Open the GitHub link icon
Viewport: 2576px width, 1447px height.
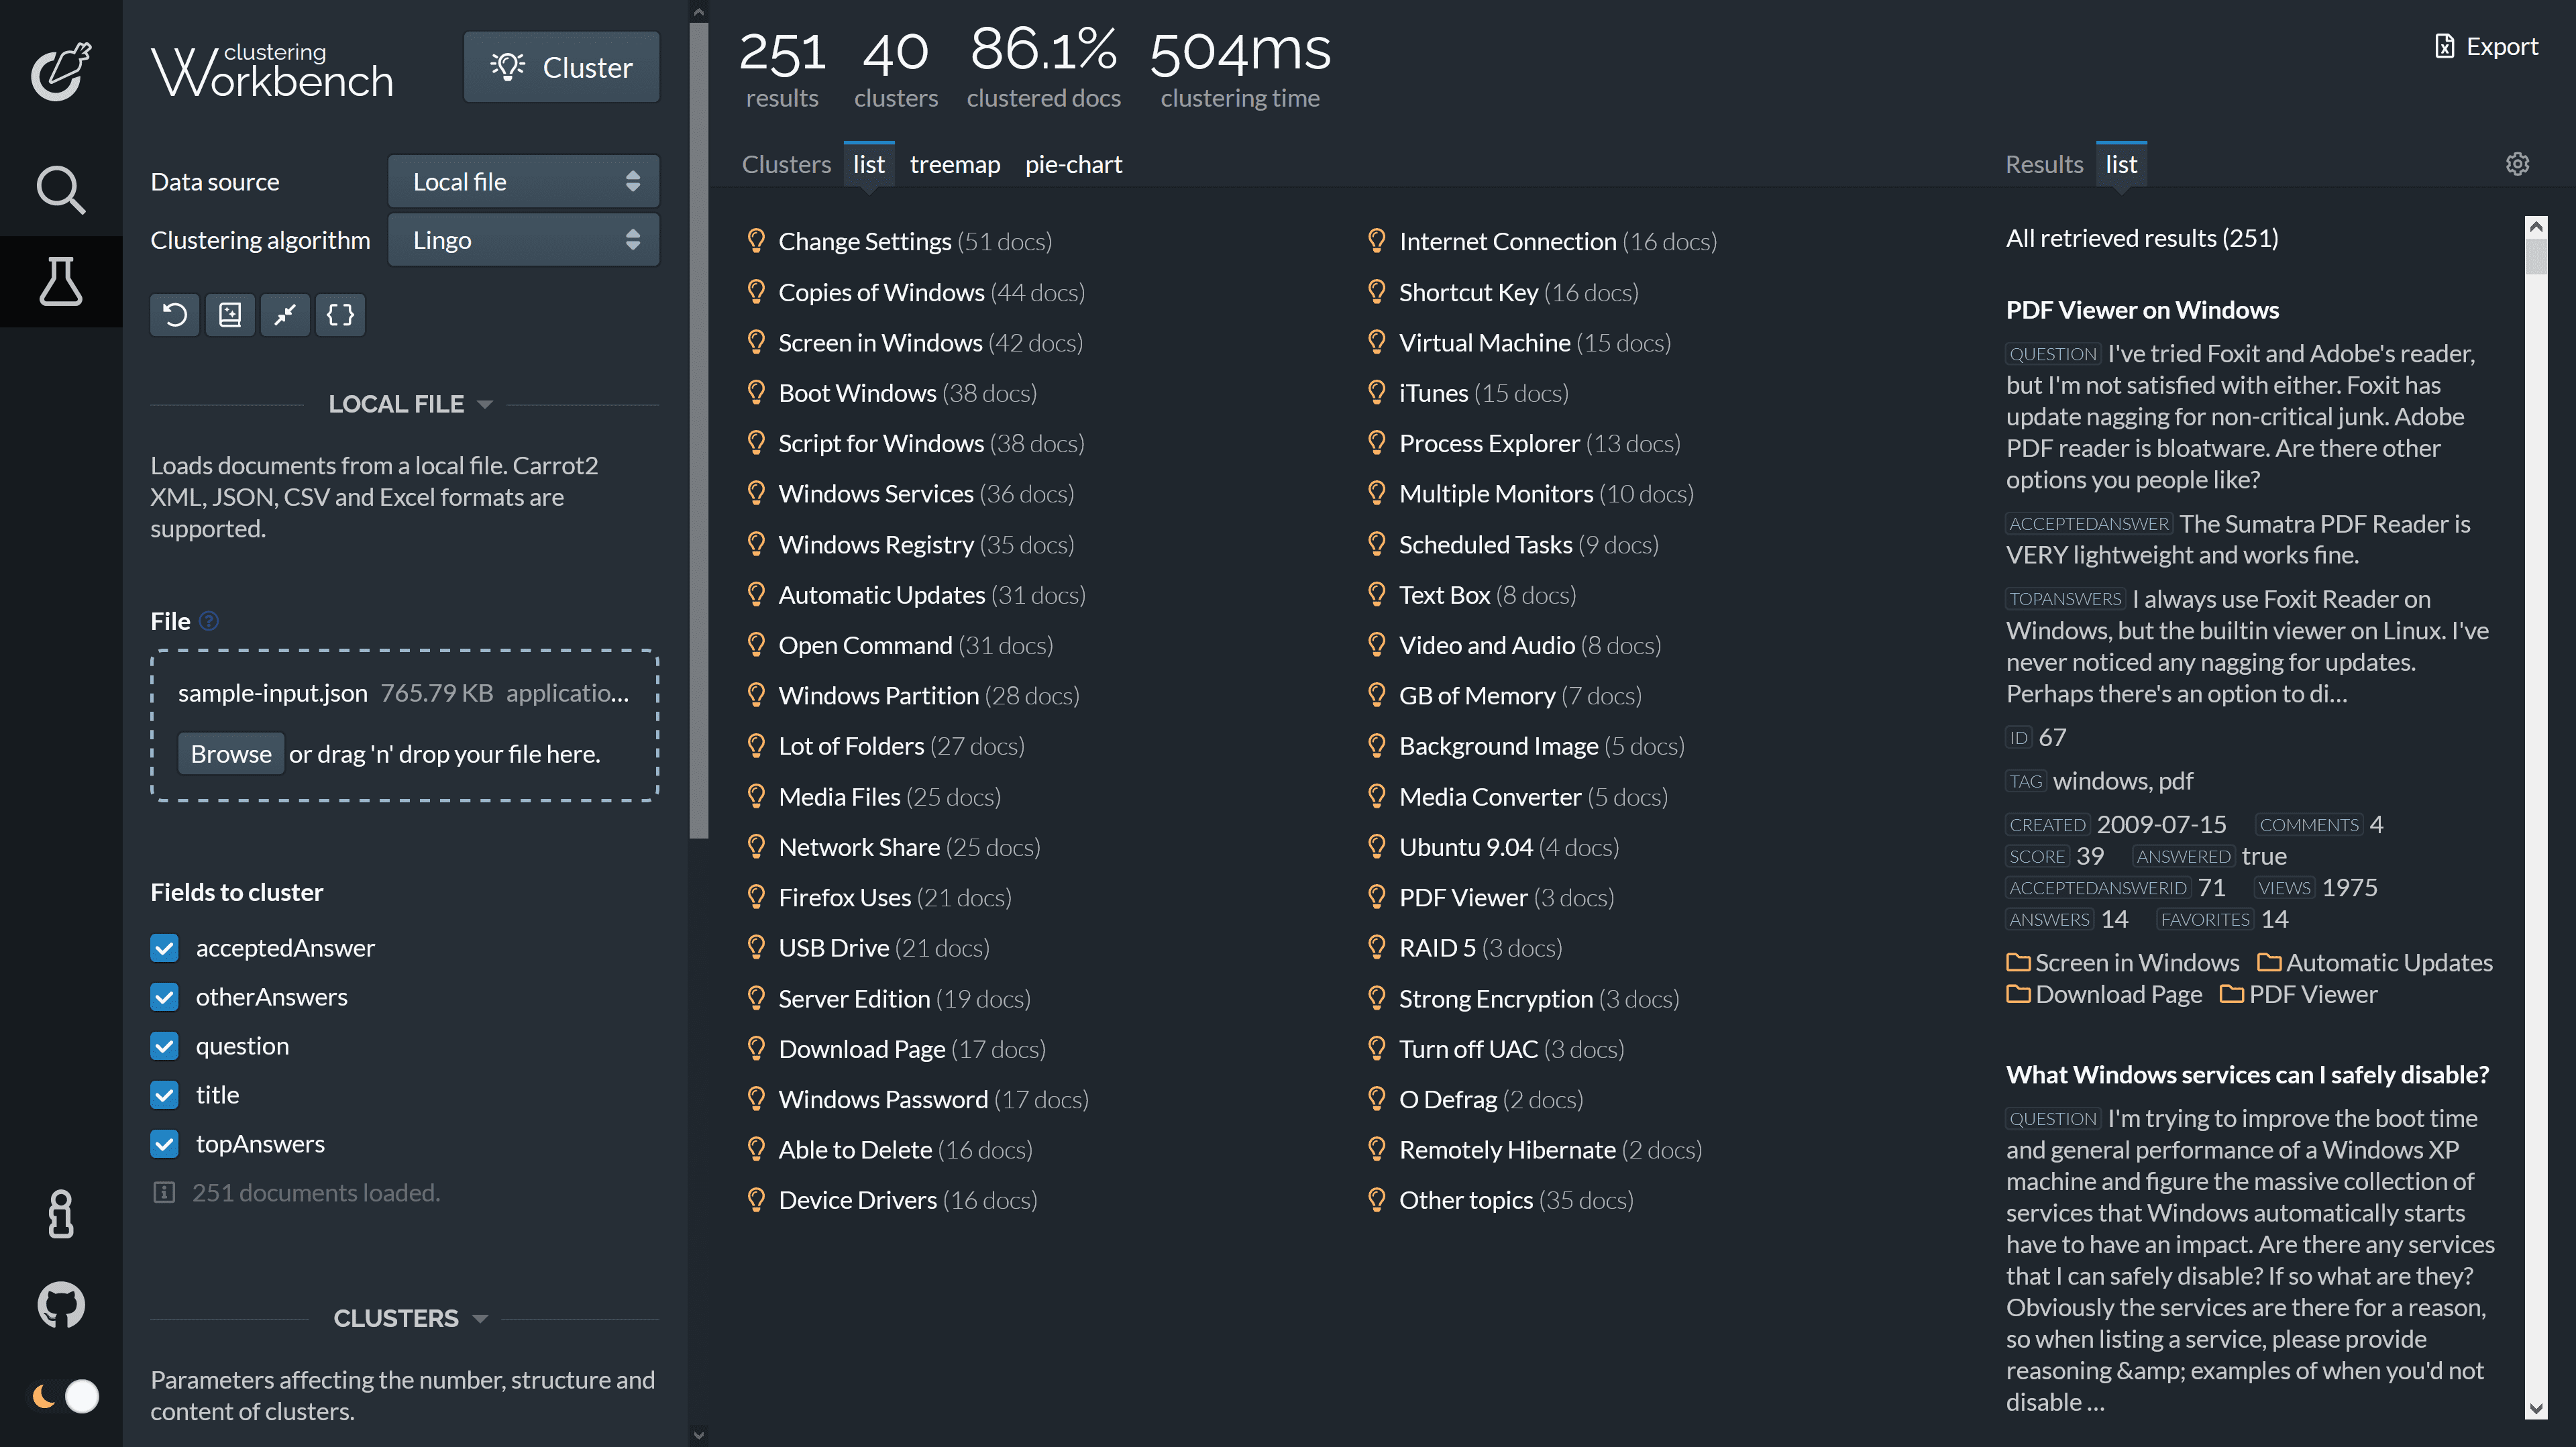click(60, 1304)
